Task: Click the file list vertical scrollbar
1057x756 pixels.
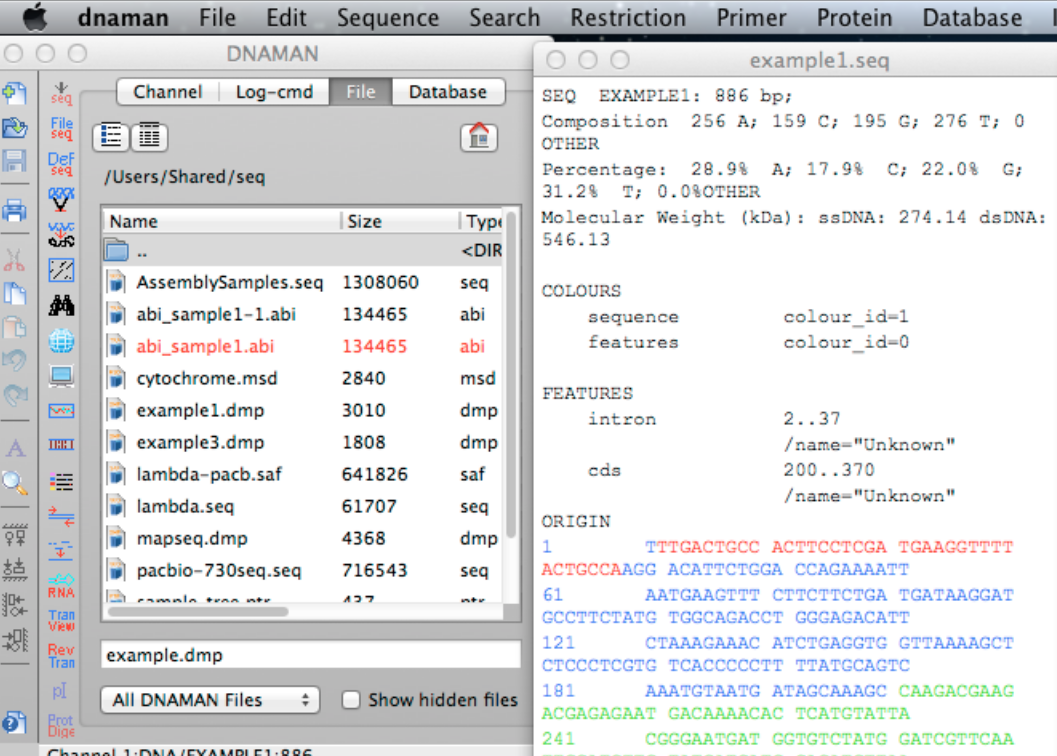Action: [x=512, y=375]
